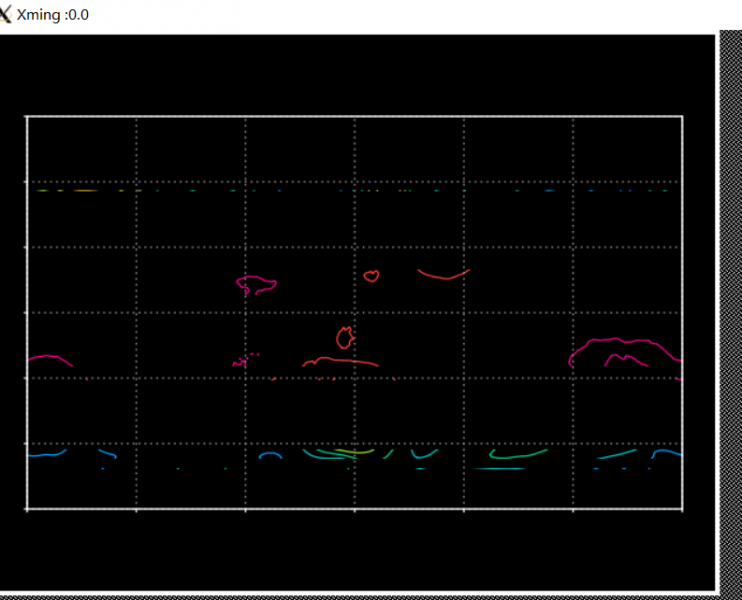Select the yellow-green contour at bottom center
Screen dimensions: 742x600
pos(355,452)
